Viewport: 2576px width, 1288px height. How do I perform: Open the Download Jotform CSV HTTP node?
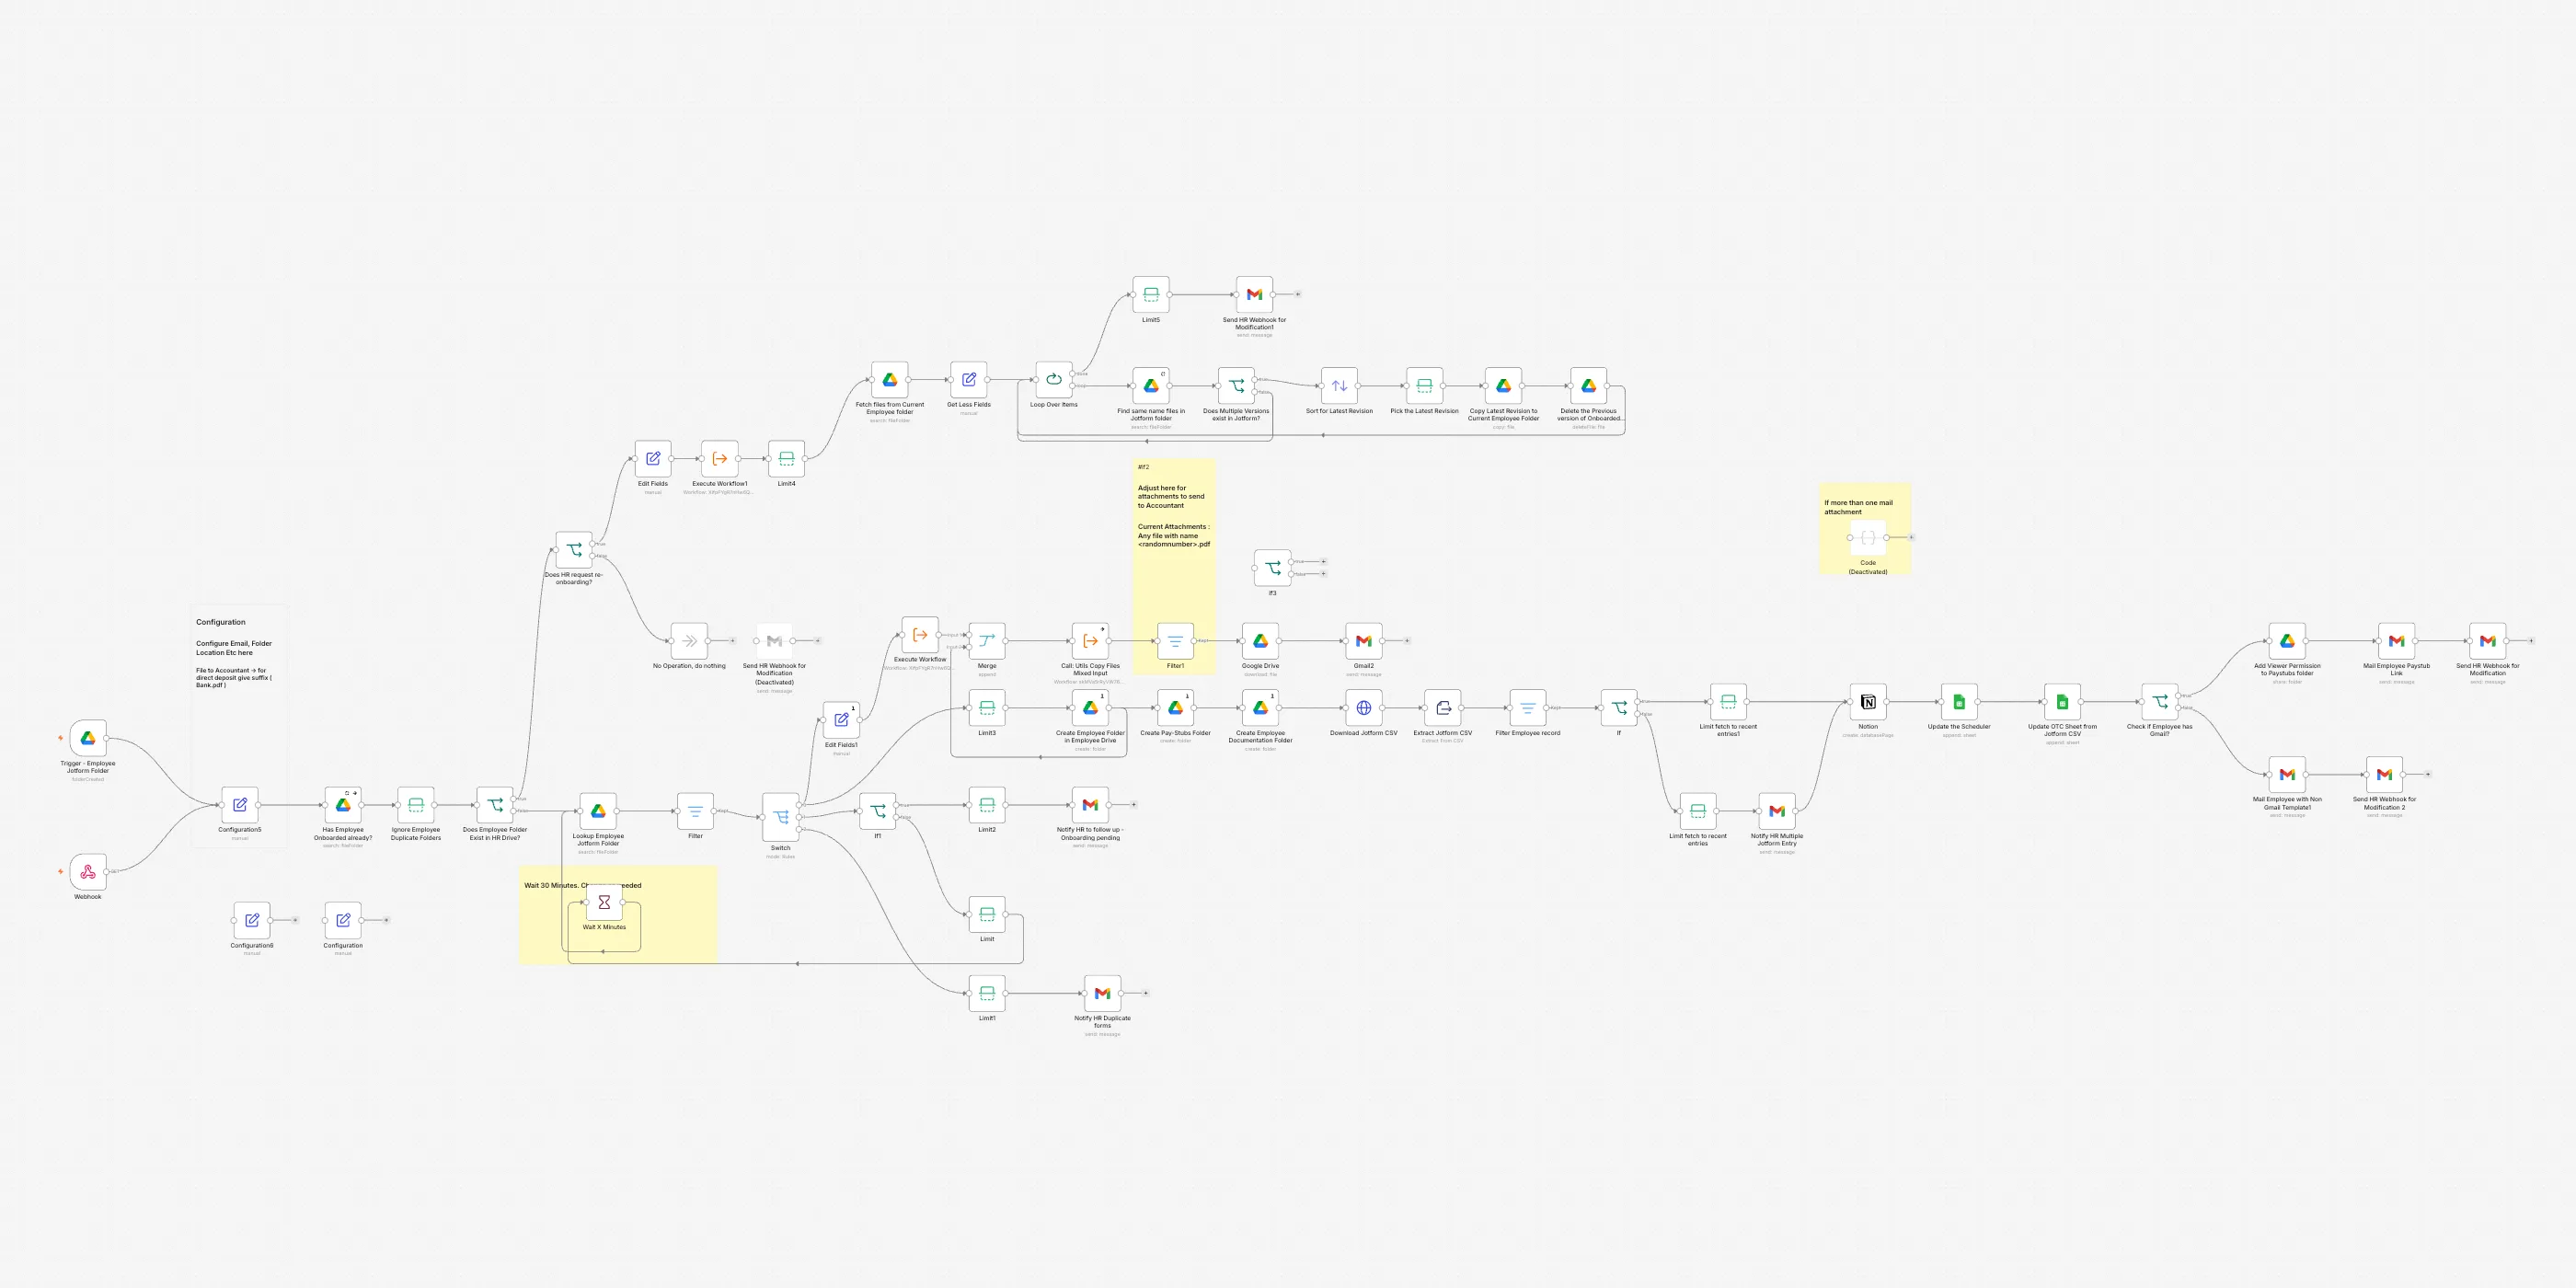(x=1364, y=708)
